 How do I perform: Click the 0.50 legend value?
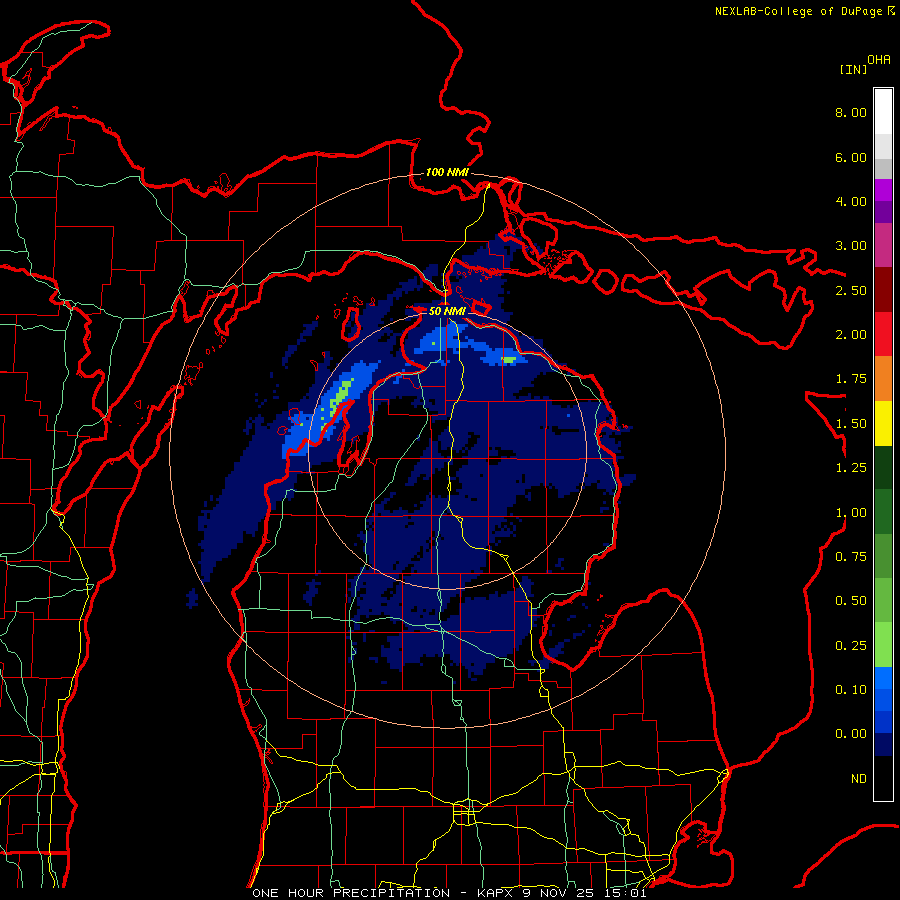click(851, 601)
